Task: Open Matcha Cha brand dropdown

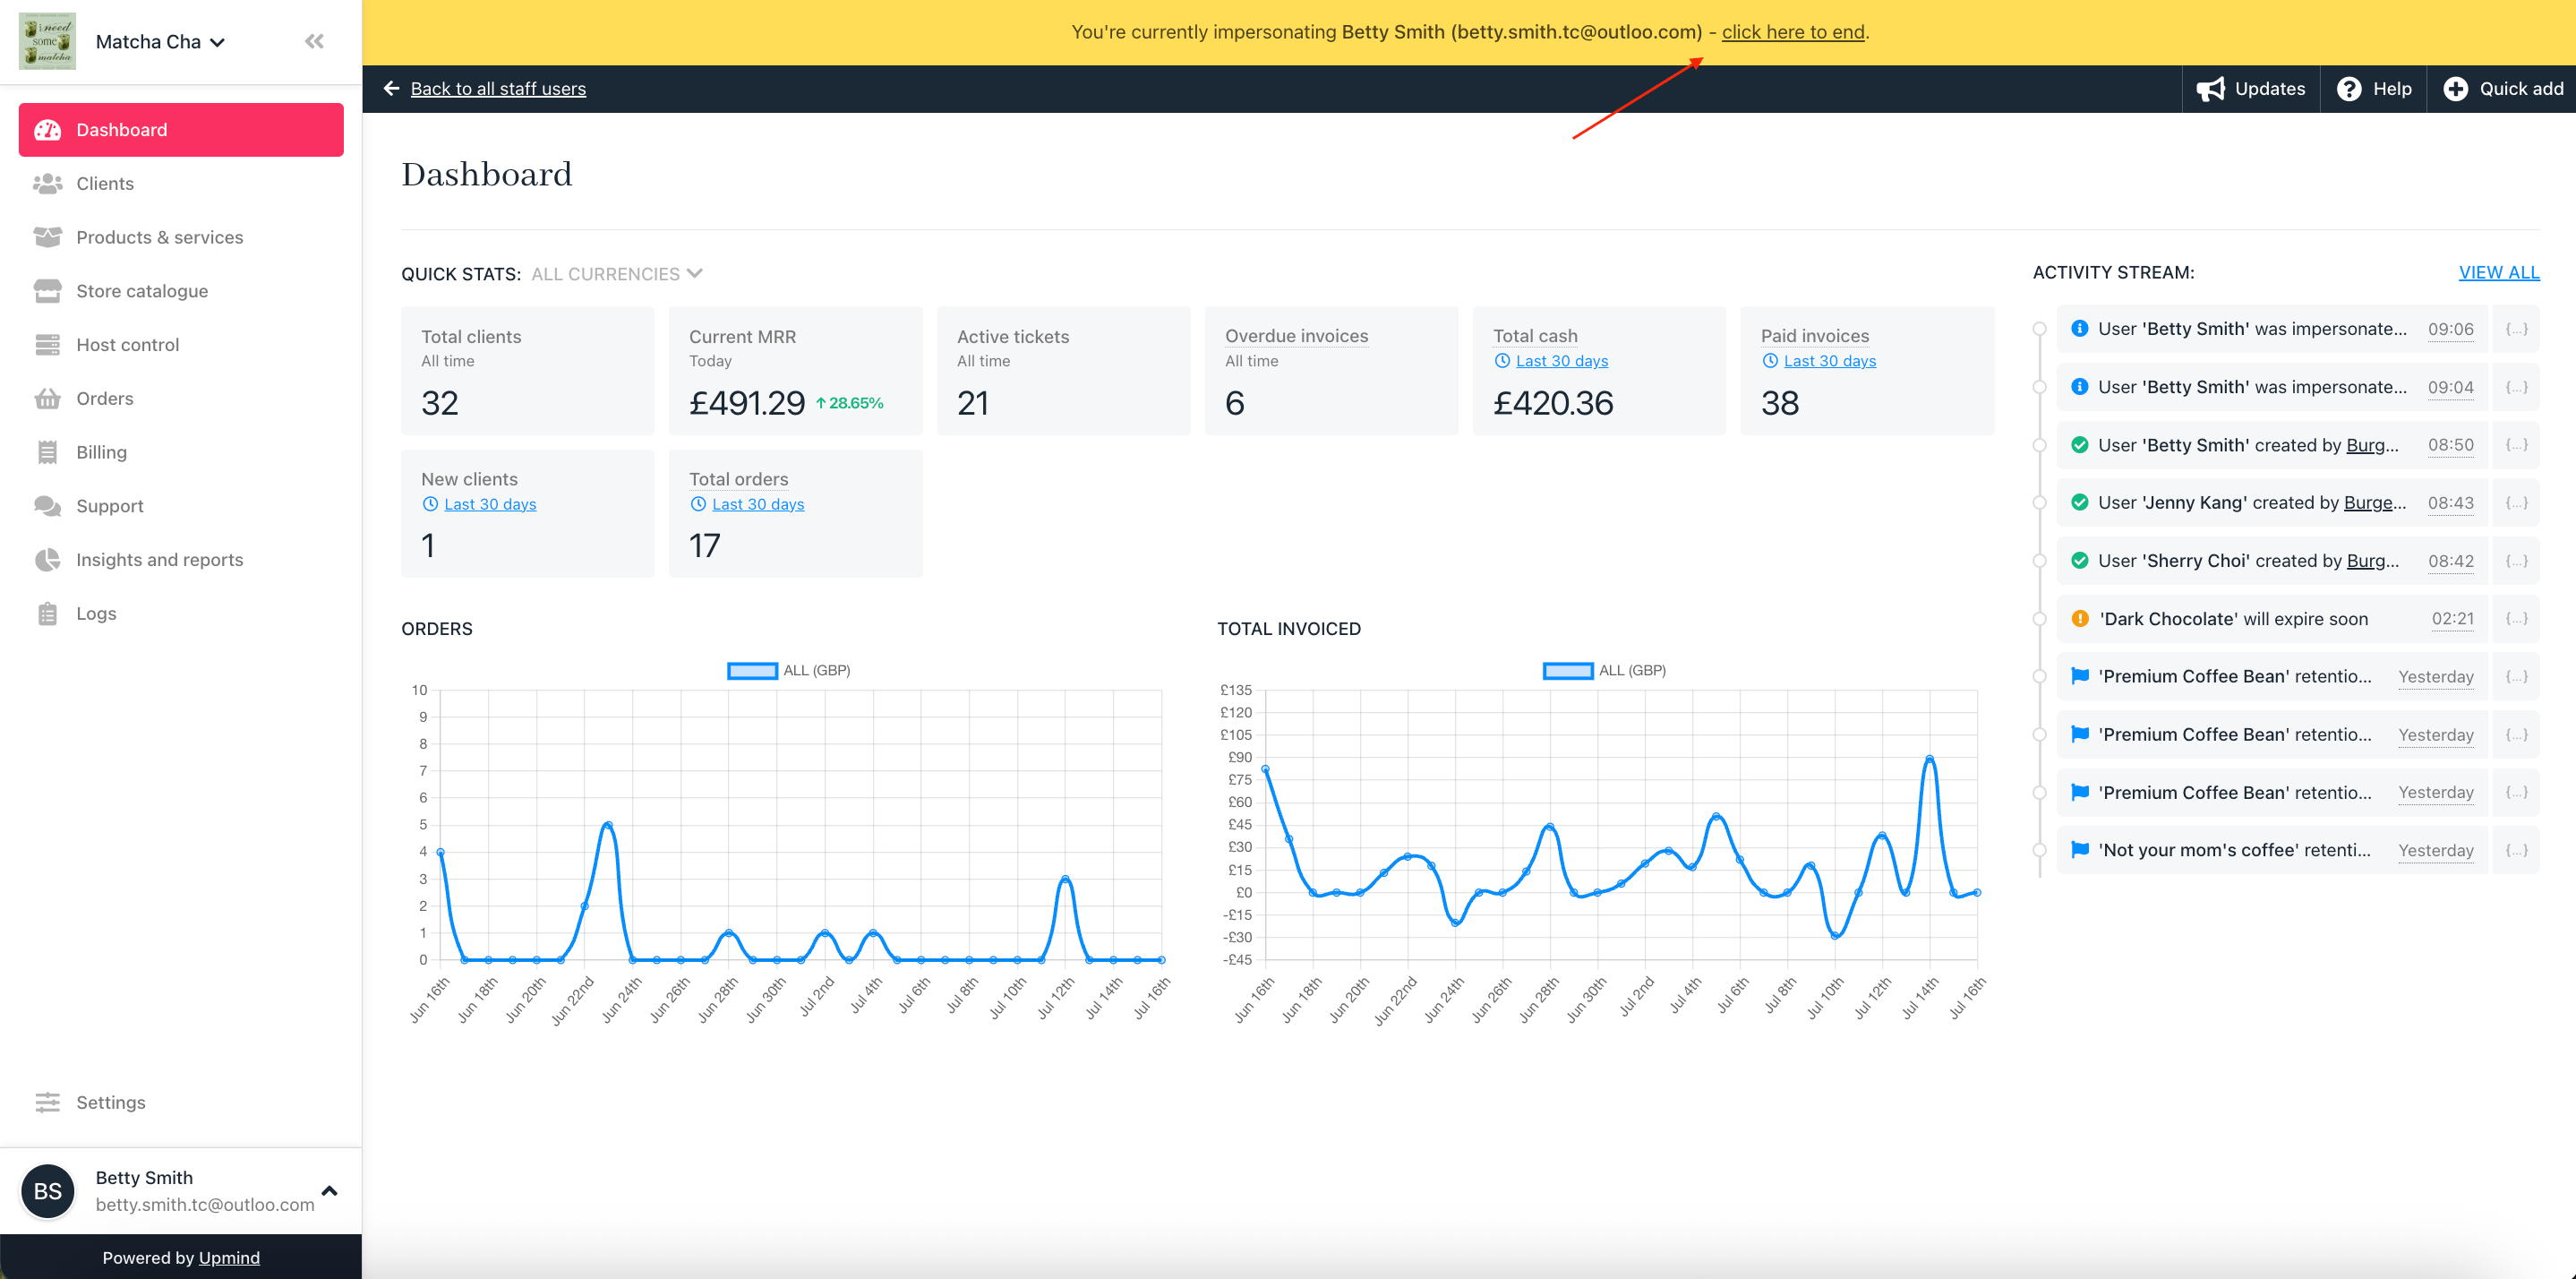Action: [160, 42]
